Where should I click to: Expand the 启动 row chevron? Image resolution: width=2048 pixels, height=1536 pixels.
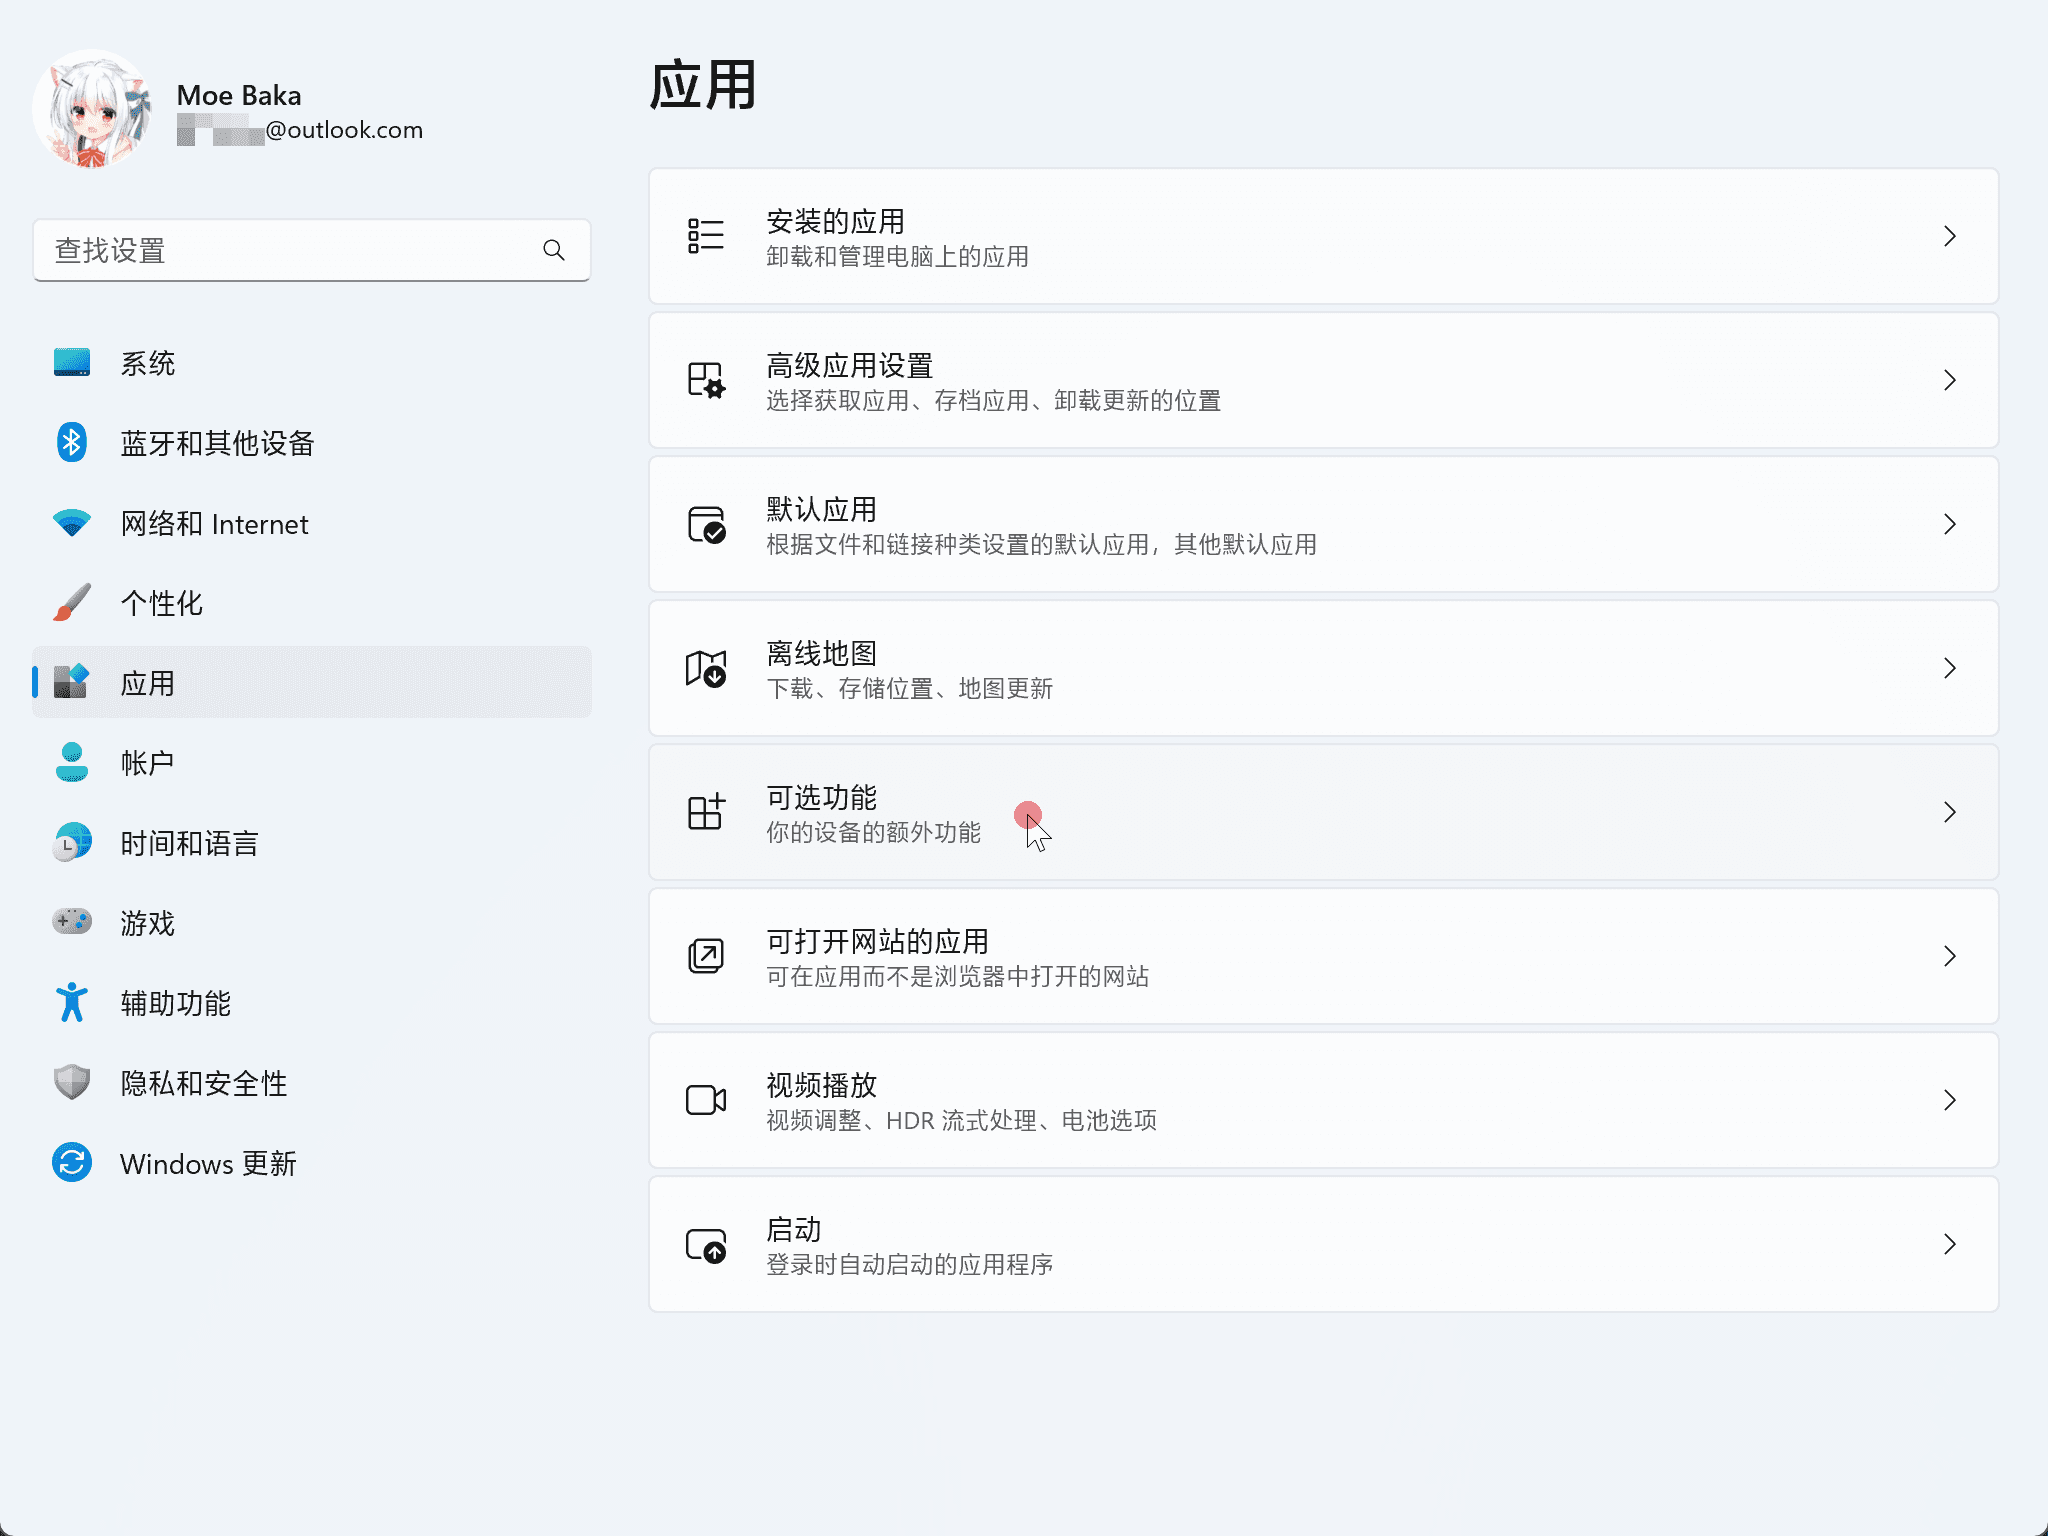[1949, 1244]
